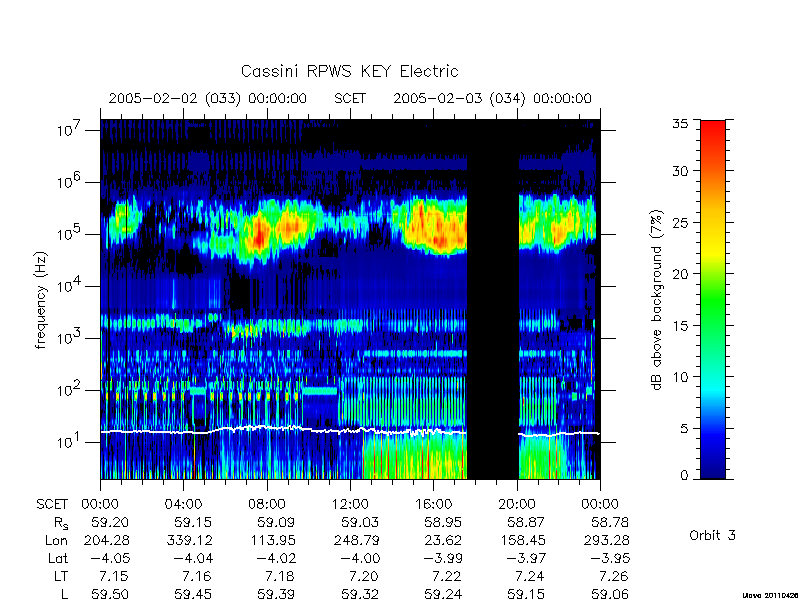The width and height of the screenshot is (800, 600).
Task: Click the '2005-02-03 (034) 00:00:00' end date label
Action: 492,98
